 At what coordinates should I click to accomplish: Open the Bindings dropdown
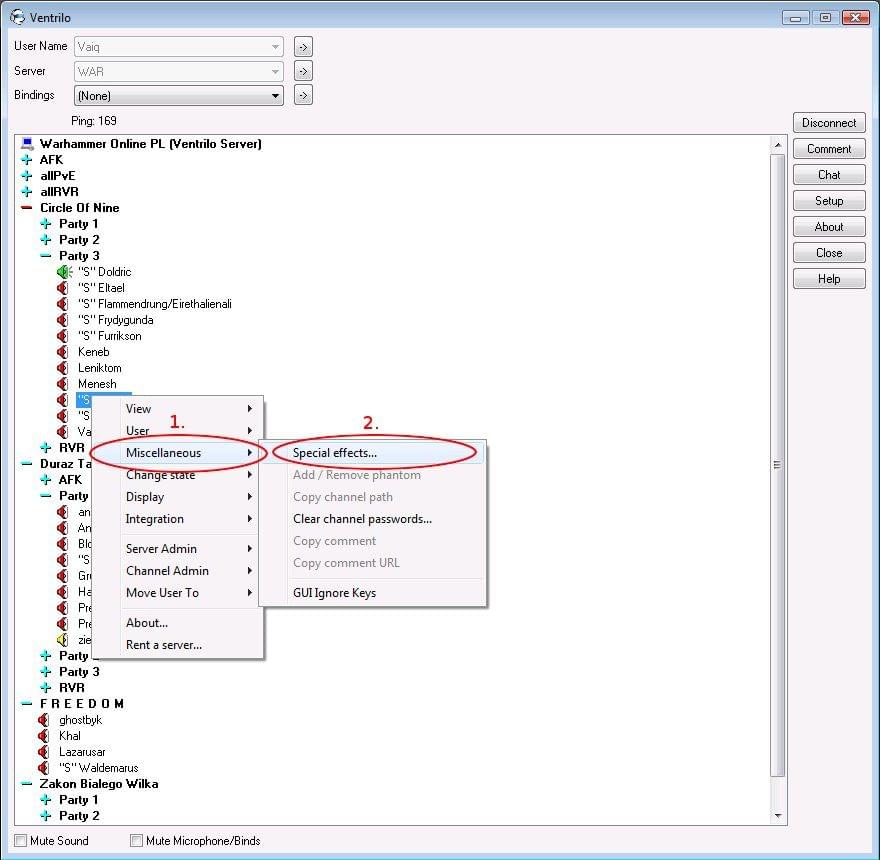coord(178,95)
